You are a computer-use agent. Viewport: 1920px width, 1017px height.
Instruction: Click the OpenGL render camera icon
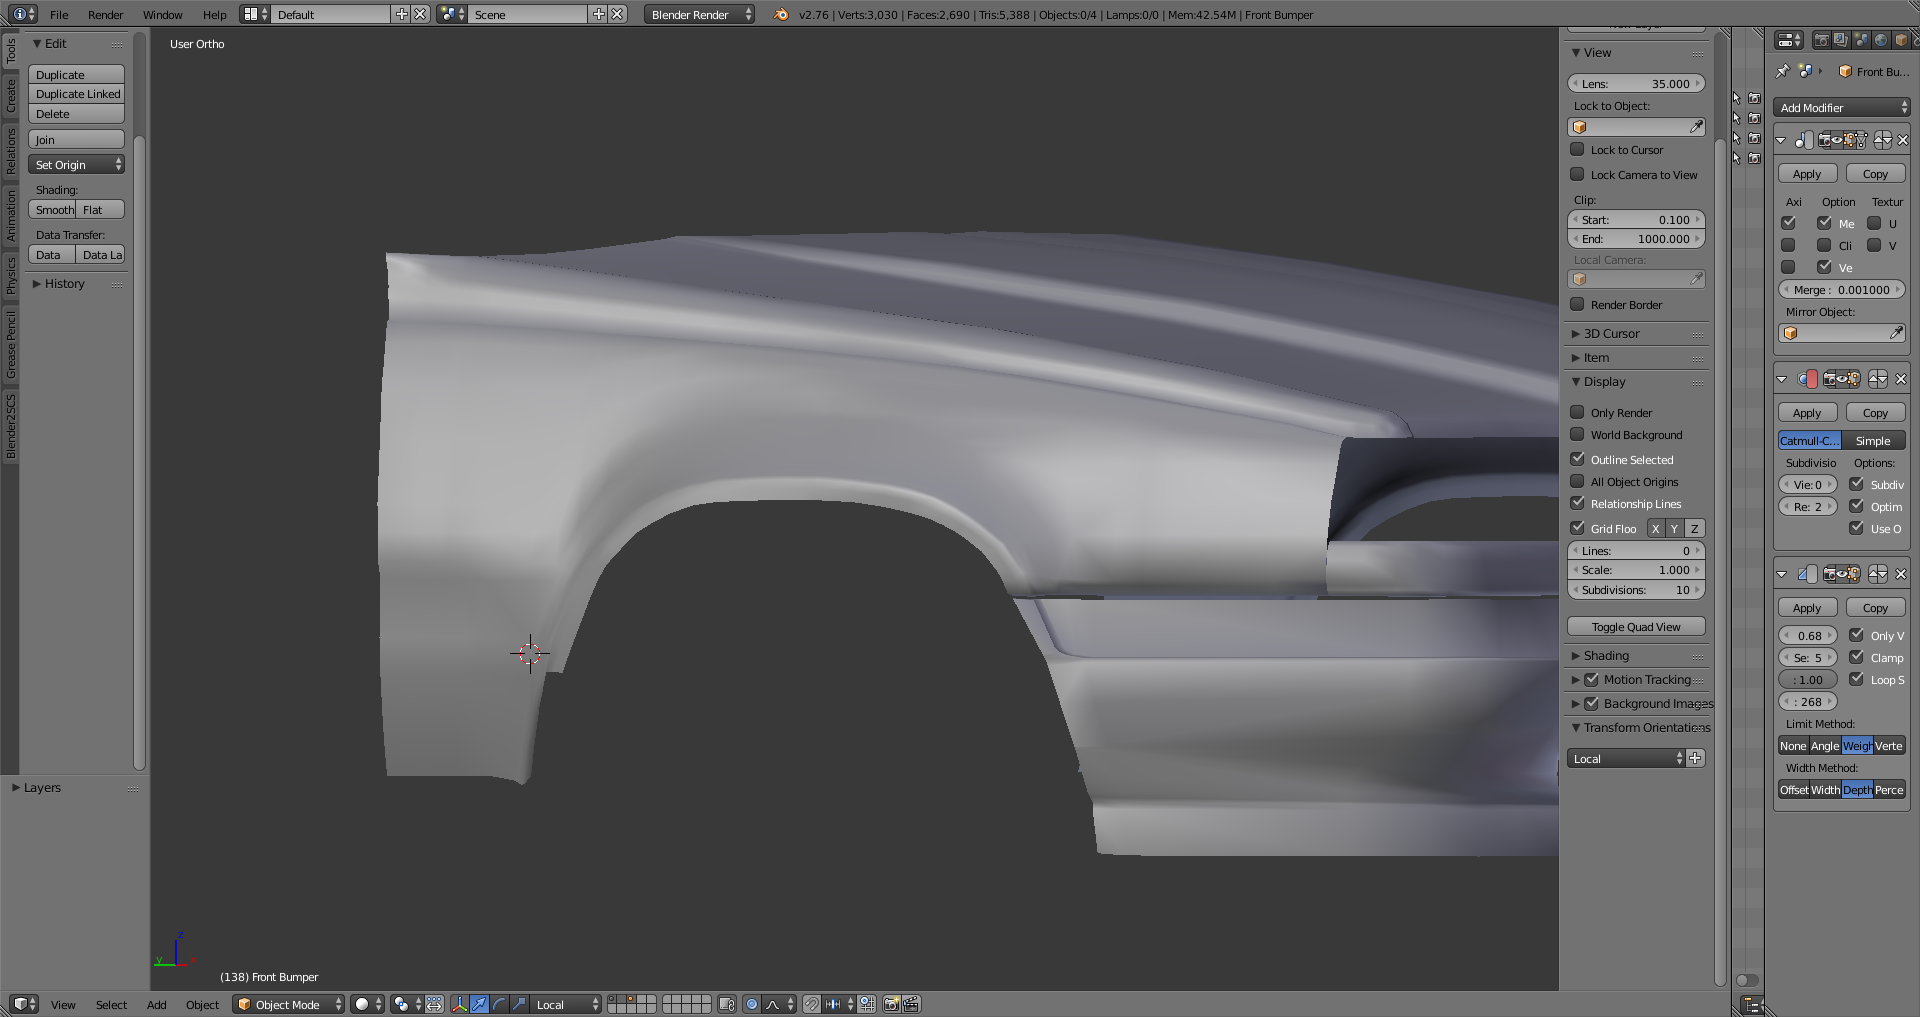click(891, 1004)
